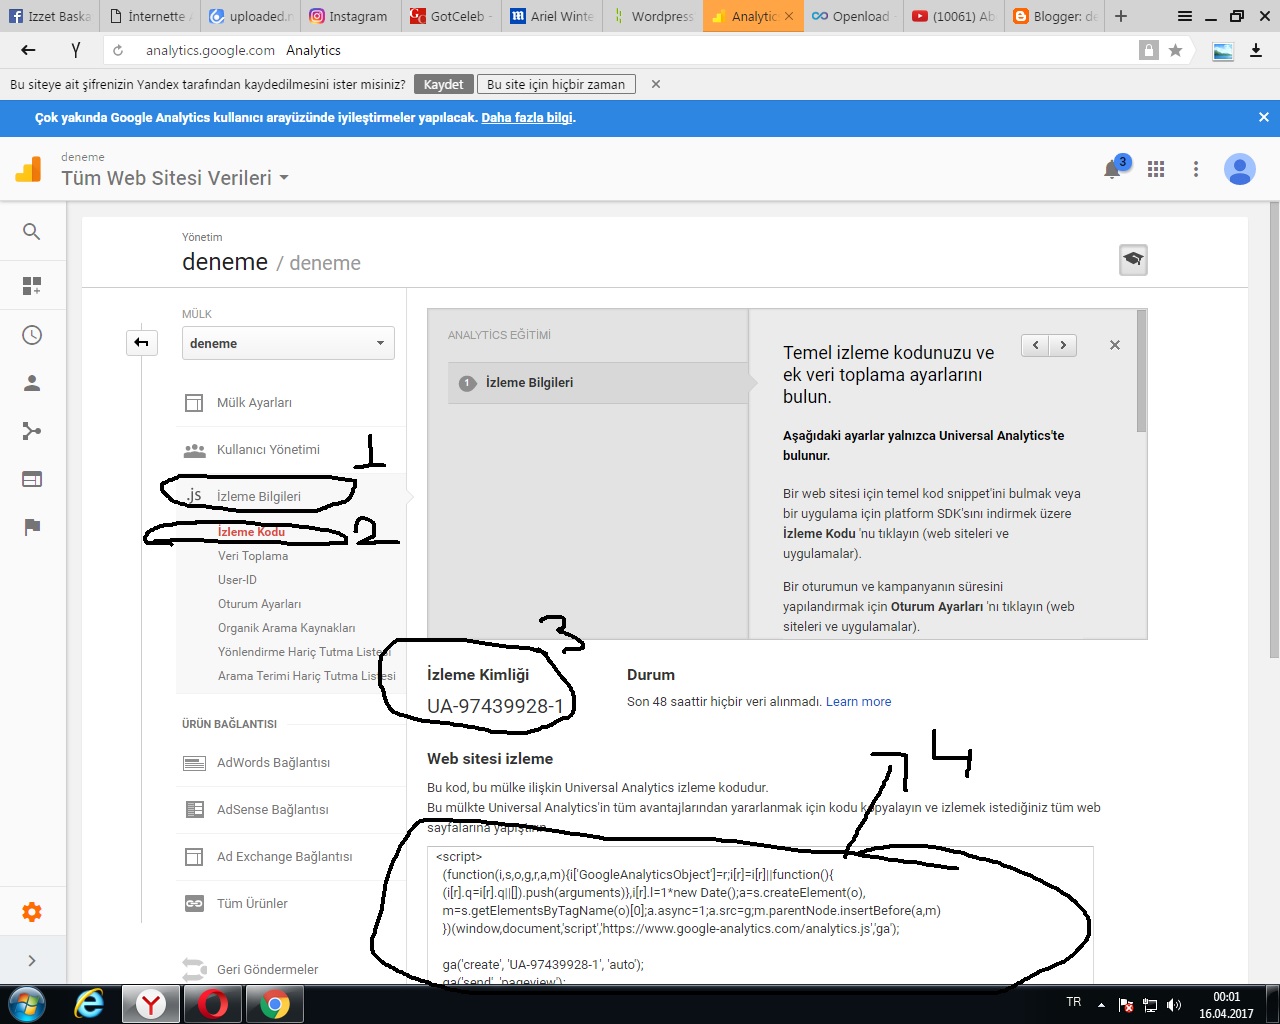Select Arama Terimi Hariç Tutma Listesi

point(307,676)
